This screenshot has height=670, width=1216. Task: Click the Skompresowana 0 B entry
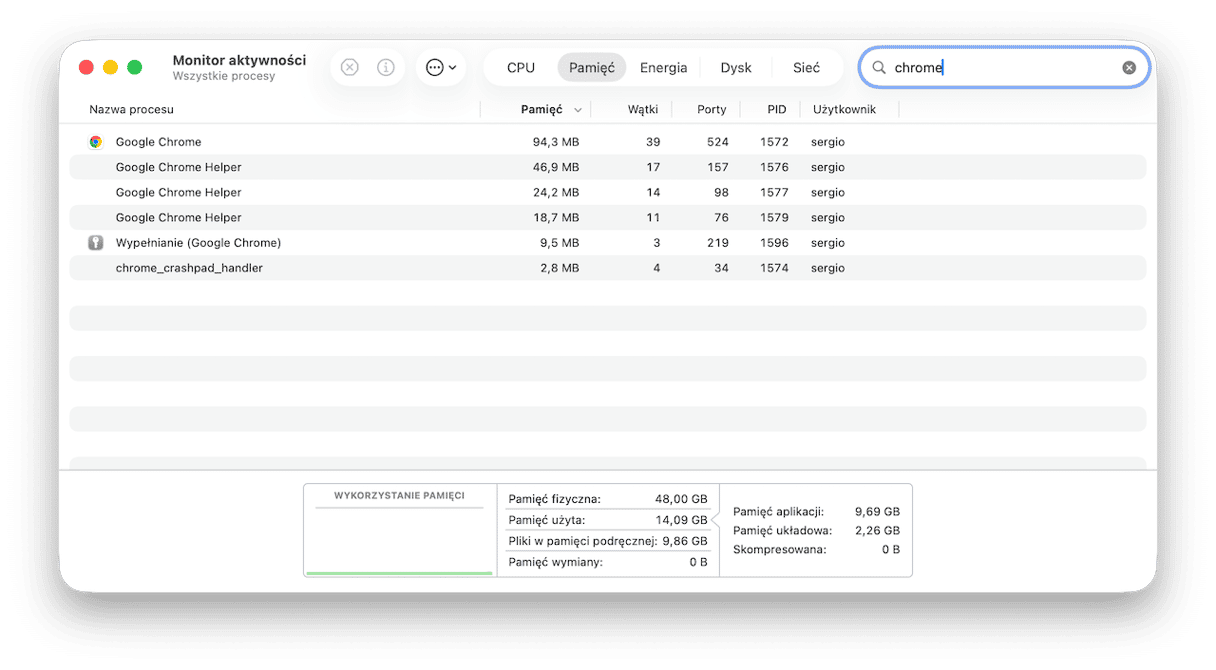coord(816,550)
